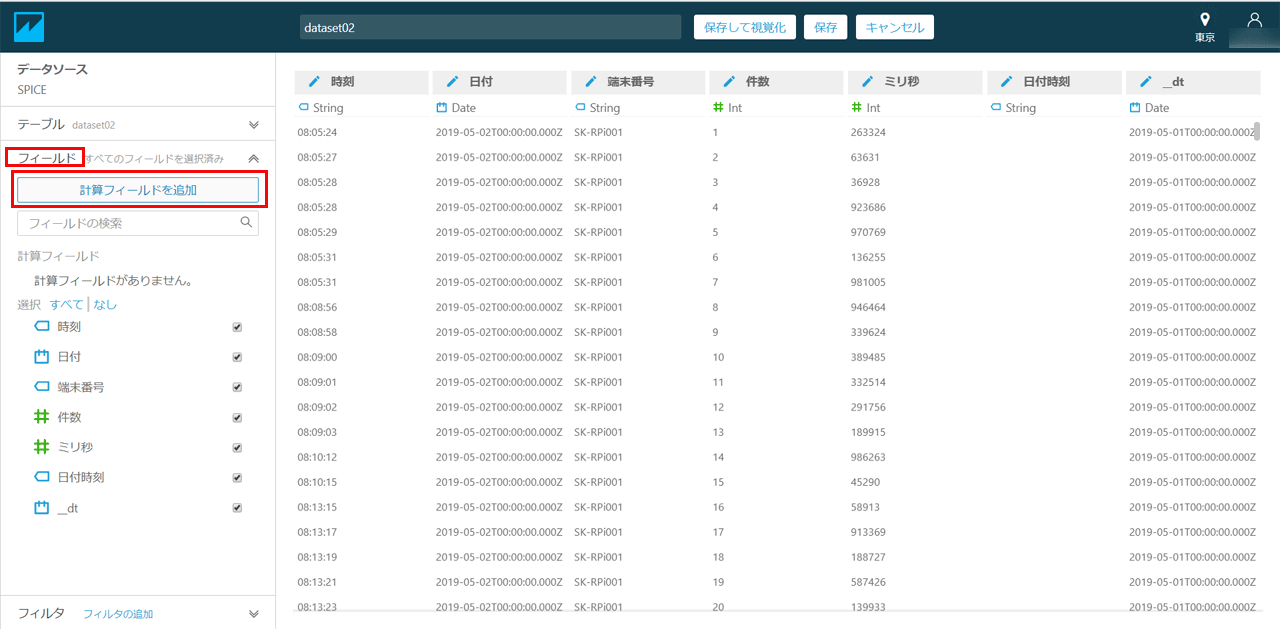
Task: Click the data preview vertical scrollbar
Action: tap(1256, 132)
